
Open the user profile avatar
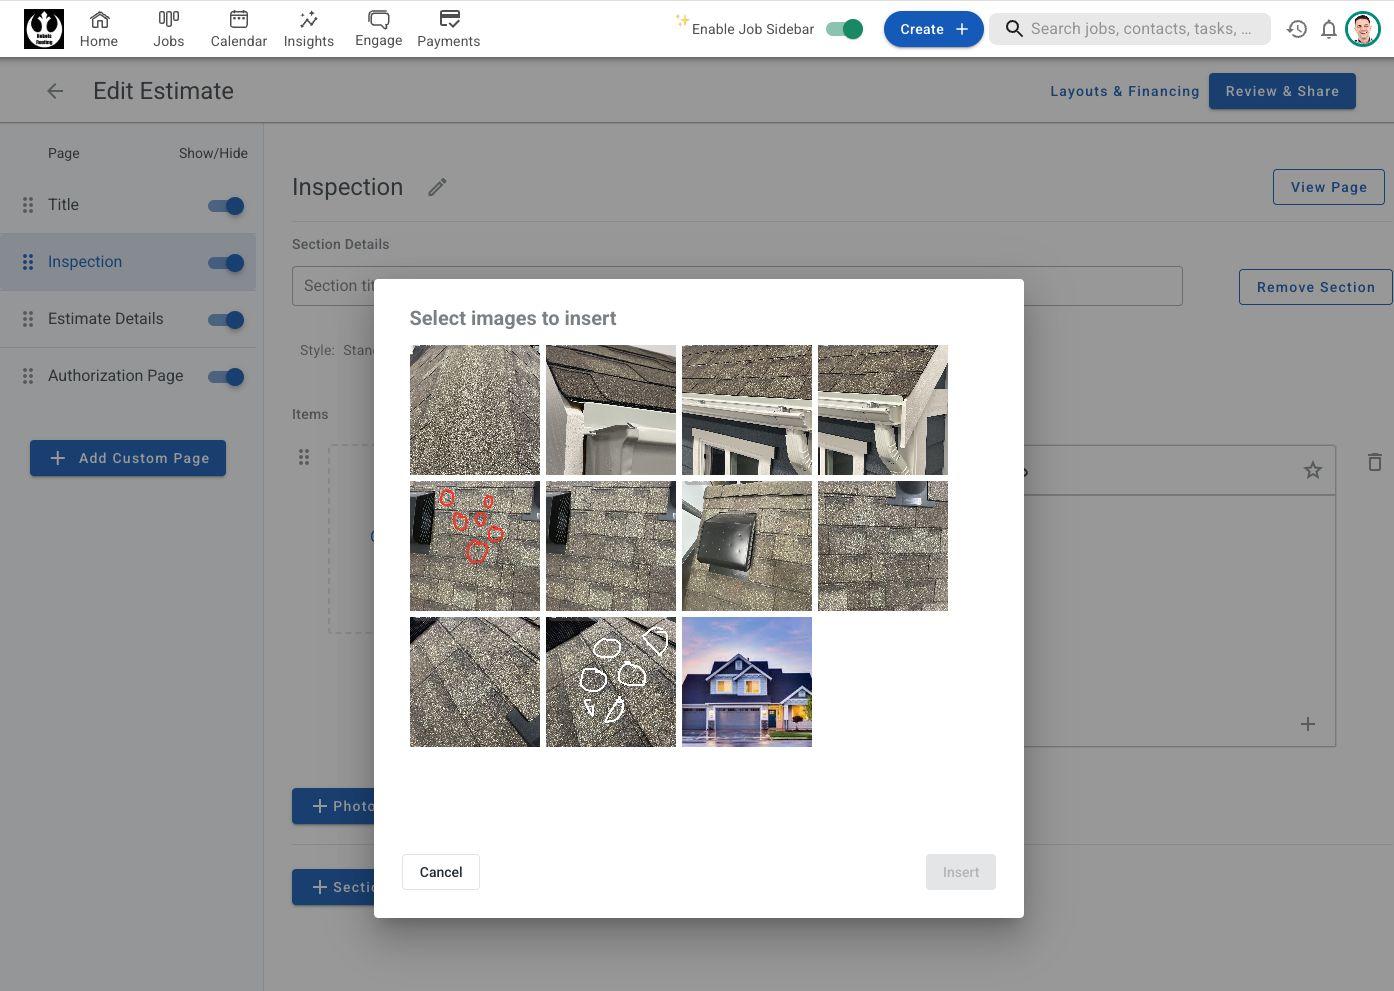point(1362,29)
